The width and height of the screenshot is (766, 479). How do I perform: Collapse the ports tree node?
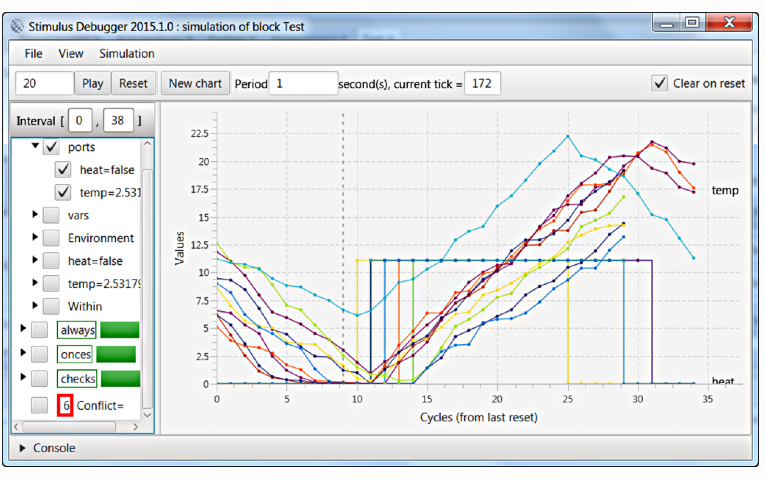(x=36, y=147)
